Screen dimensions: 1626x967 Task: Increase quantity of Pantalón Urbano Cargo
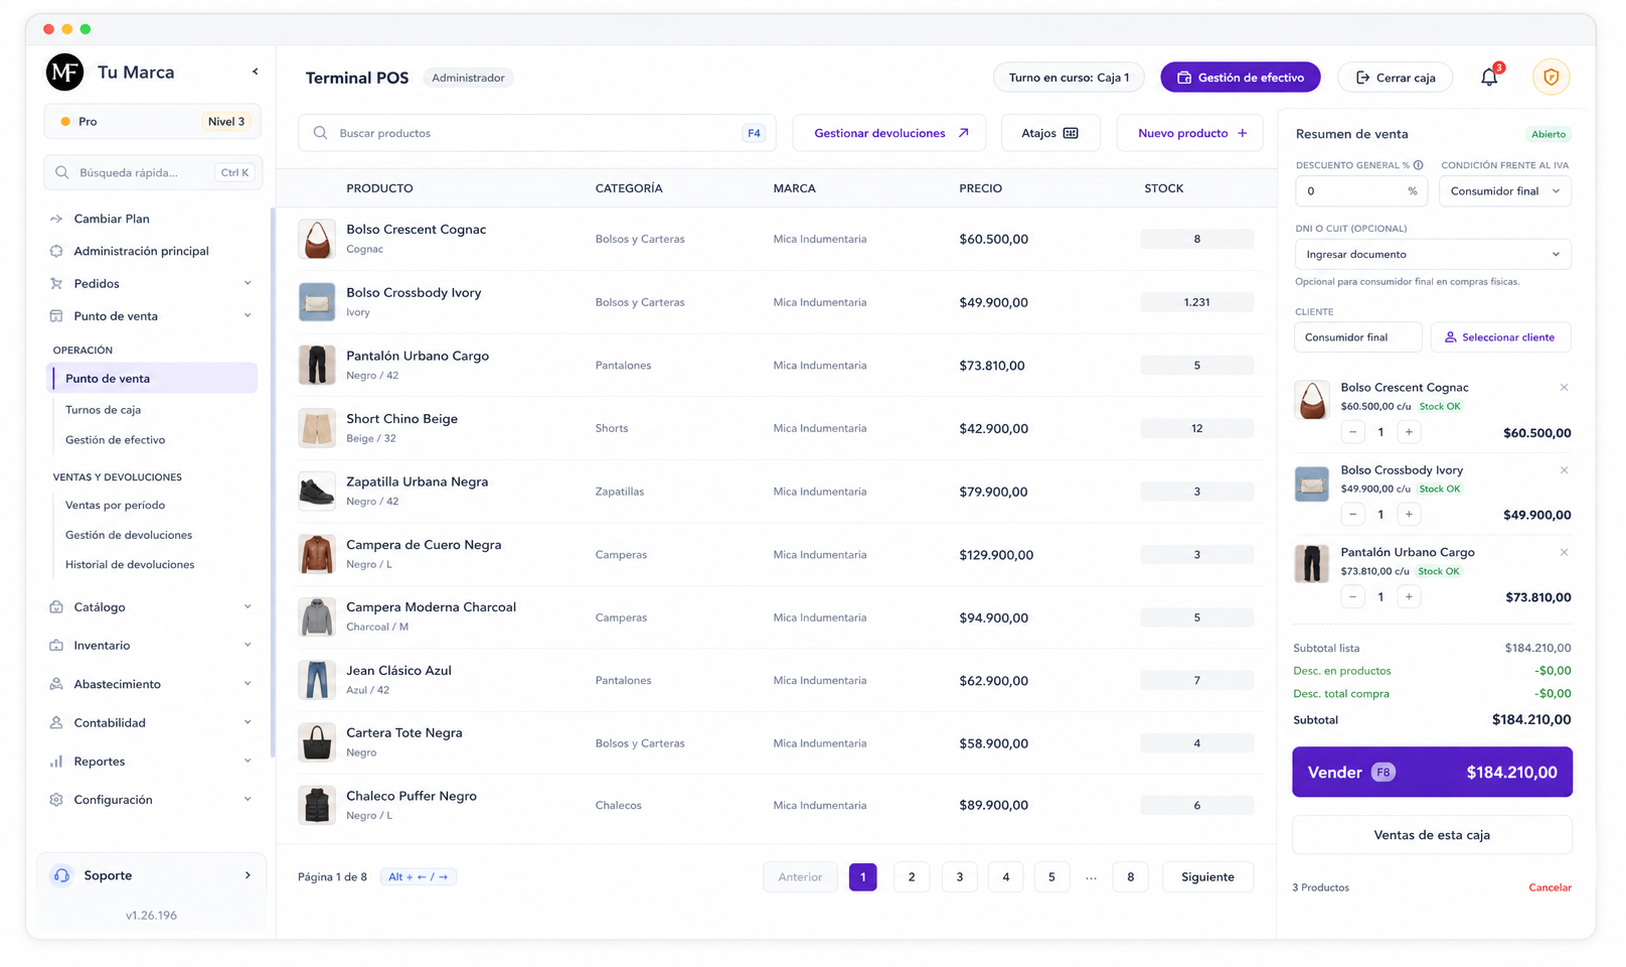click(x=1409, y=597)
